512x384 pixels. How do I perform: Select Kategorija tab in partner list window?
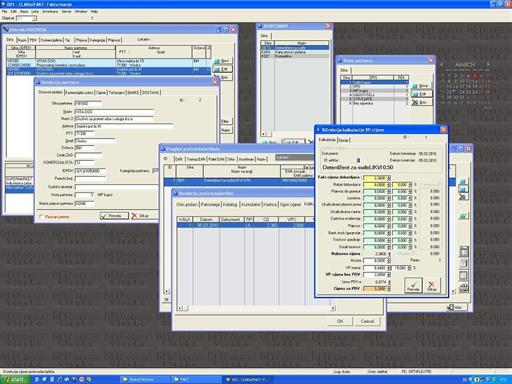[x=98, y=40]
